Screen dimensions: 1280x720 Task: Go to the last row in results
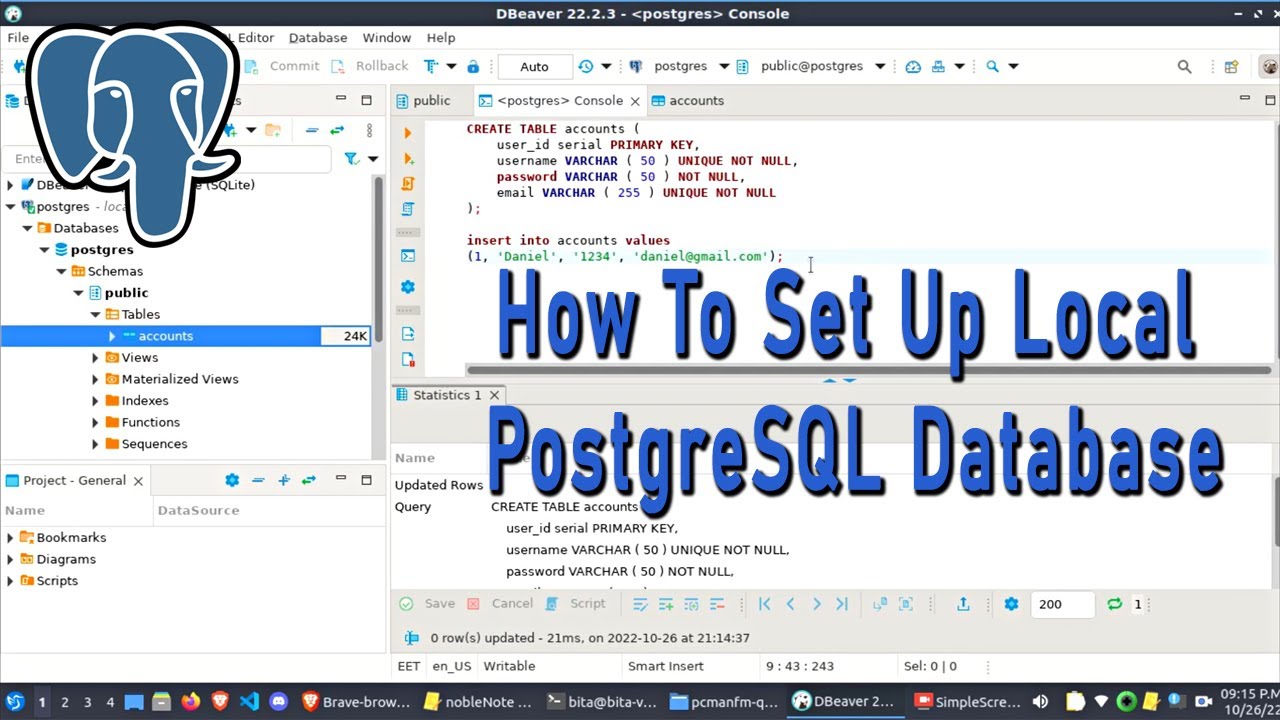point(842,604)
